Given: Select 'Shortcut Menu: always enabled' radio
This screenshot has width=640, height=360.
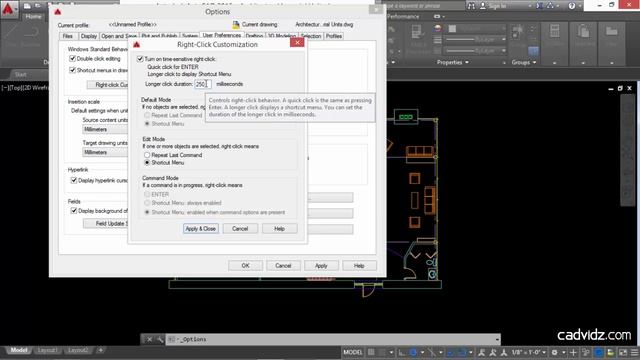Looking at the screenshot, I should [x=147, y=203].
